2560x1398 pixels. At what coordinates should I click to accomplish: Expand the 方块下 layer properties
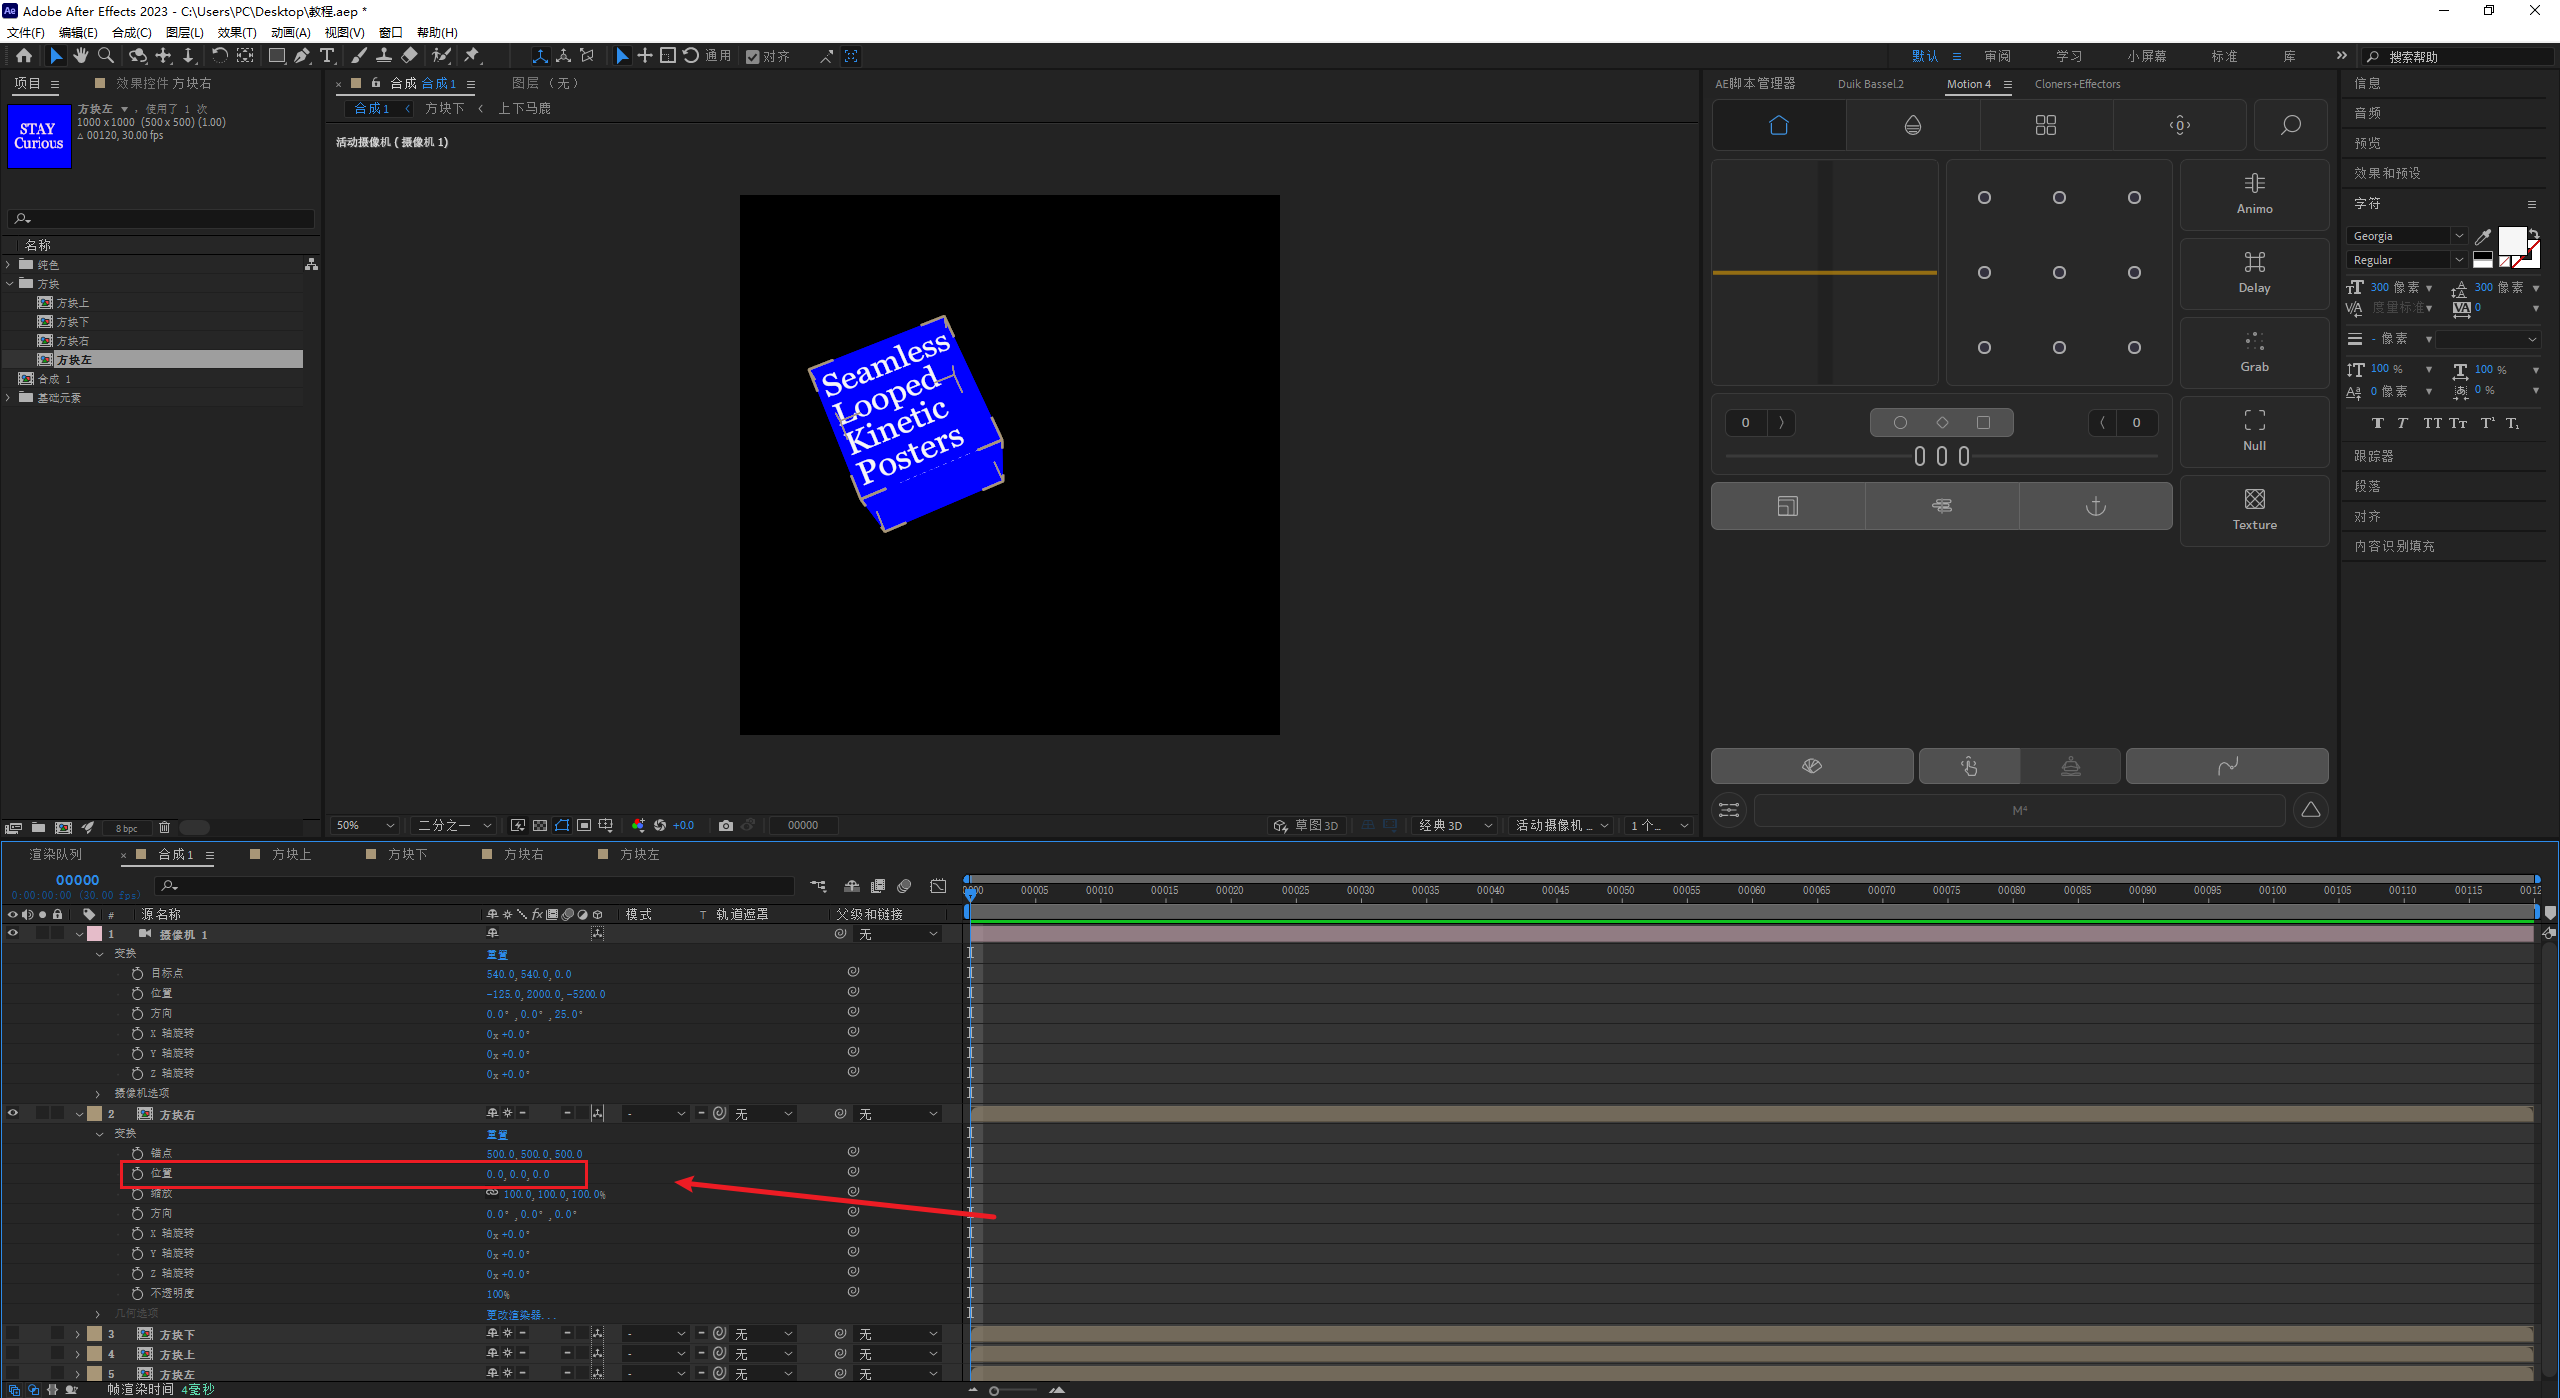78,1334
